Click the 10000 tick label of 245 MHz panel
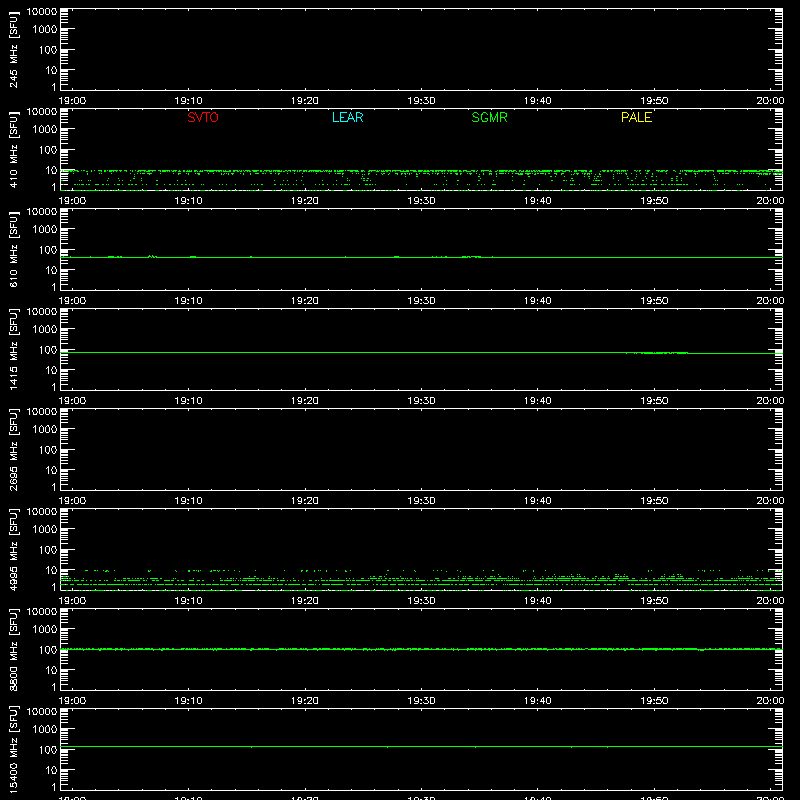Screen dimensions: 800x800 [x=42, y=12]
